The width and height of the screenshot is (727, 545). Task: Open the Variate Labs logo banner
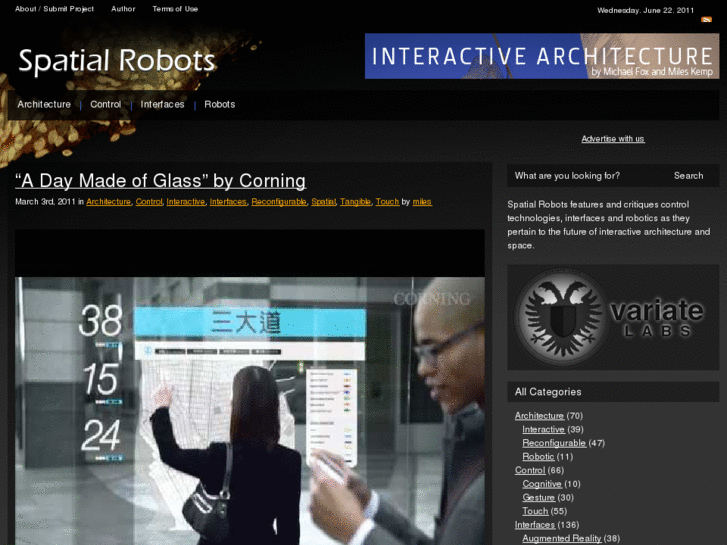[x=613, y=317]
